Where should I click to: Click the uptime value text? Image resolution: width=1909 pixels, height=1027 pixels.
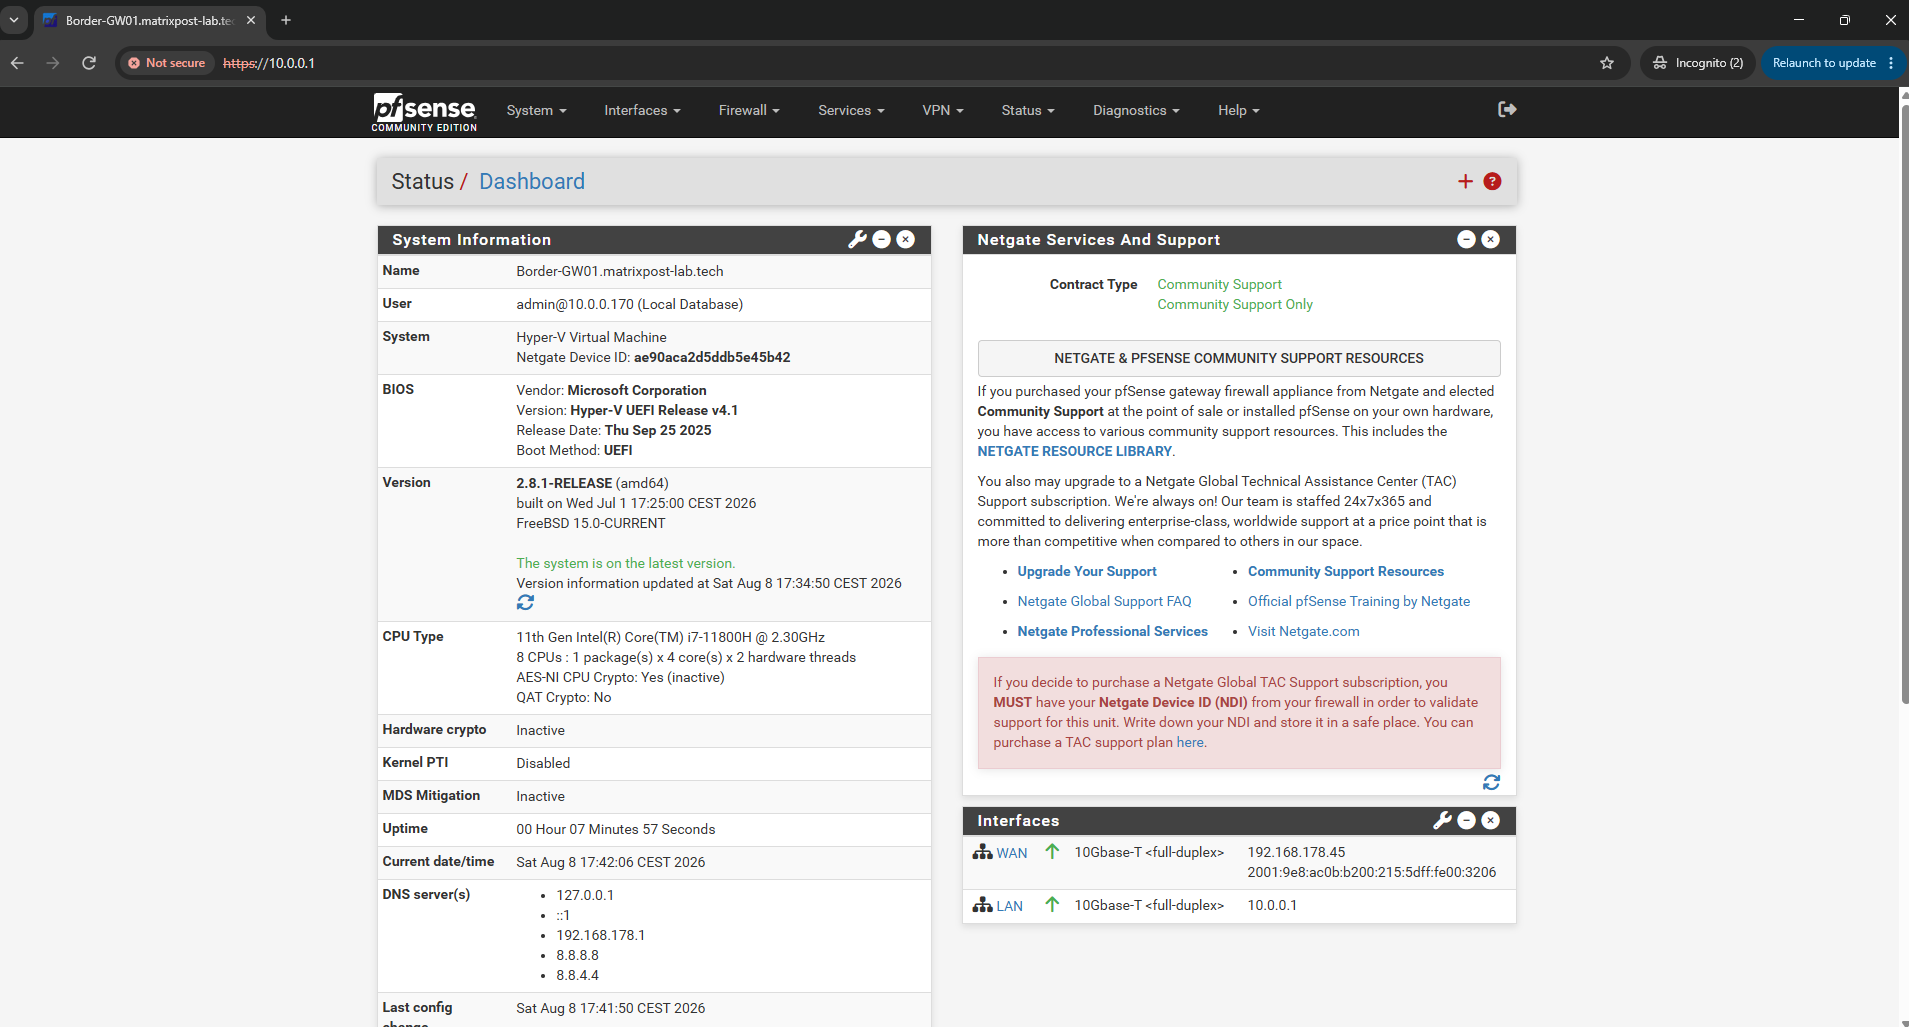click(x=616, y=829)
